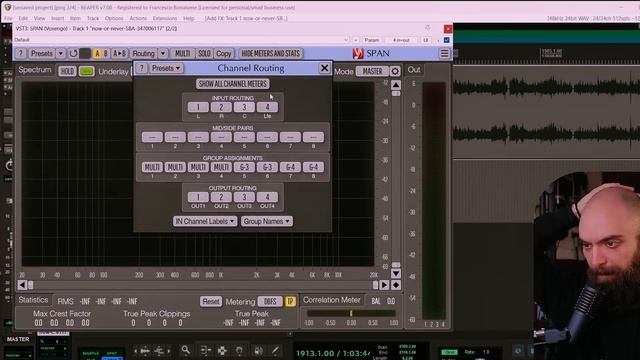Open the SPAN hamburger settings menu
The height and width of the screenshot is (360, 640).
coord(444,53)
